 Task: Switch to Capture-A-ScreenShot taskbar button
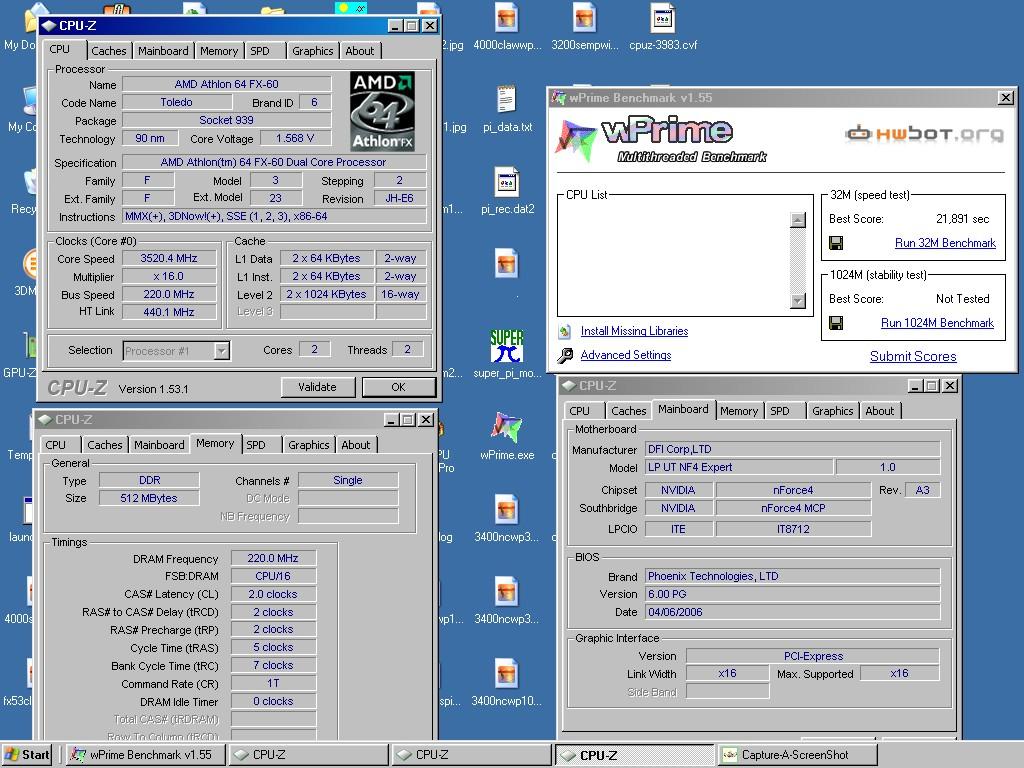coord(797,755)
